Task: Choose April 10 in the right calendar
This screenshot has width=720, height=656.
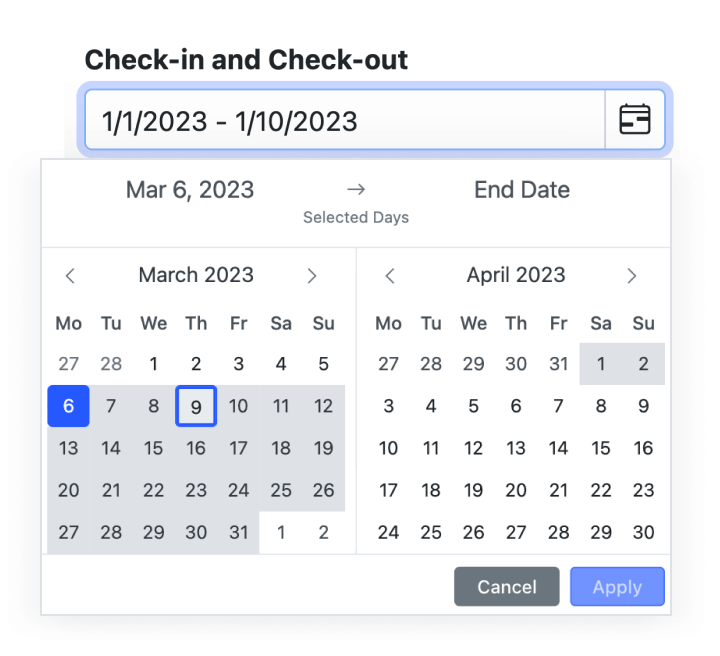Action: point(389,448)
